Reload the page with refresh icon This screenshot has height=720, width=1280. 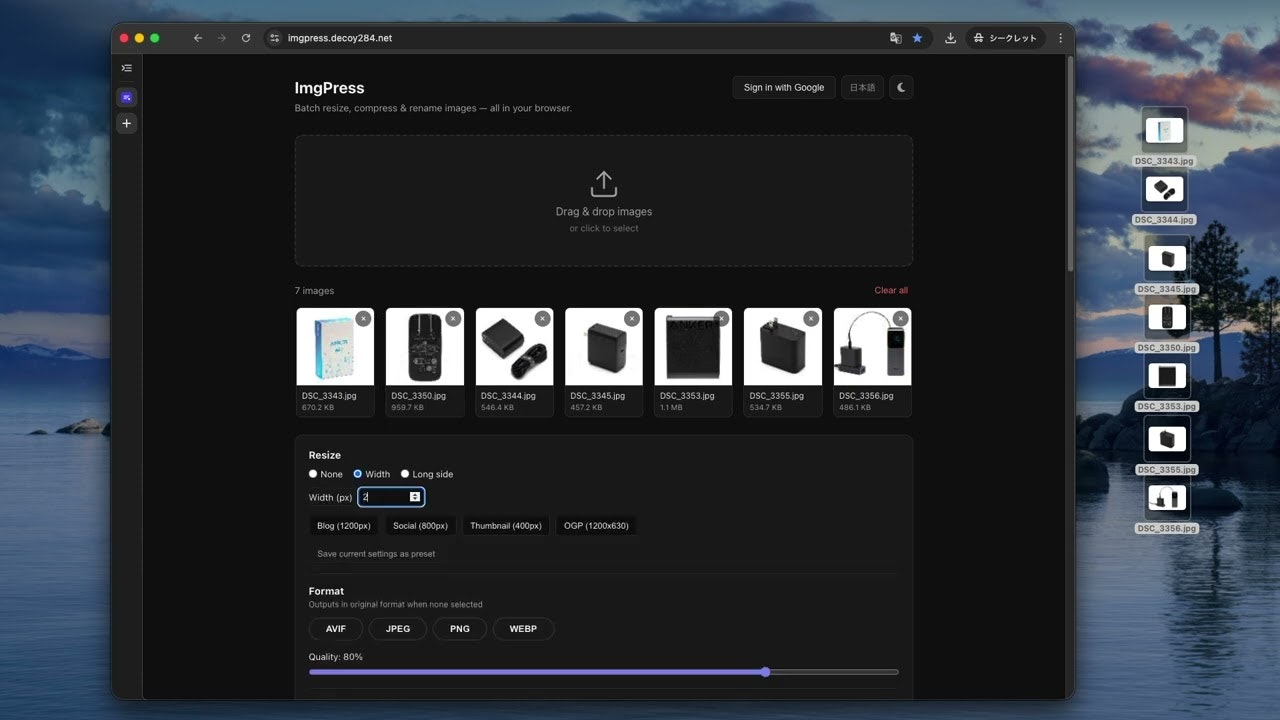[246, 38]
